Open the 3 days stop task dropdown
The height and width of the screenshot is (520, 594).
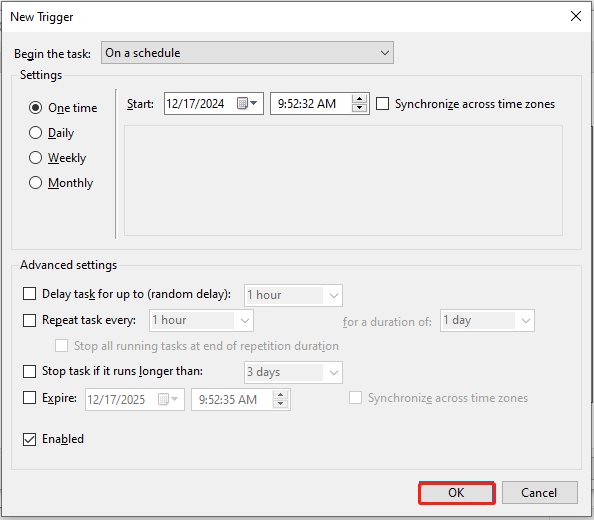293,372
